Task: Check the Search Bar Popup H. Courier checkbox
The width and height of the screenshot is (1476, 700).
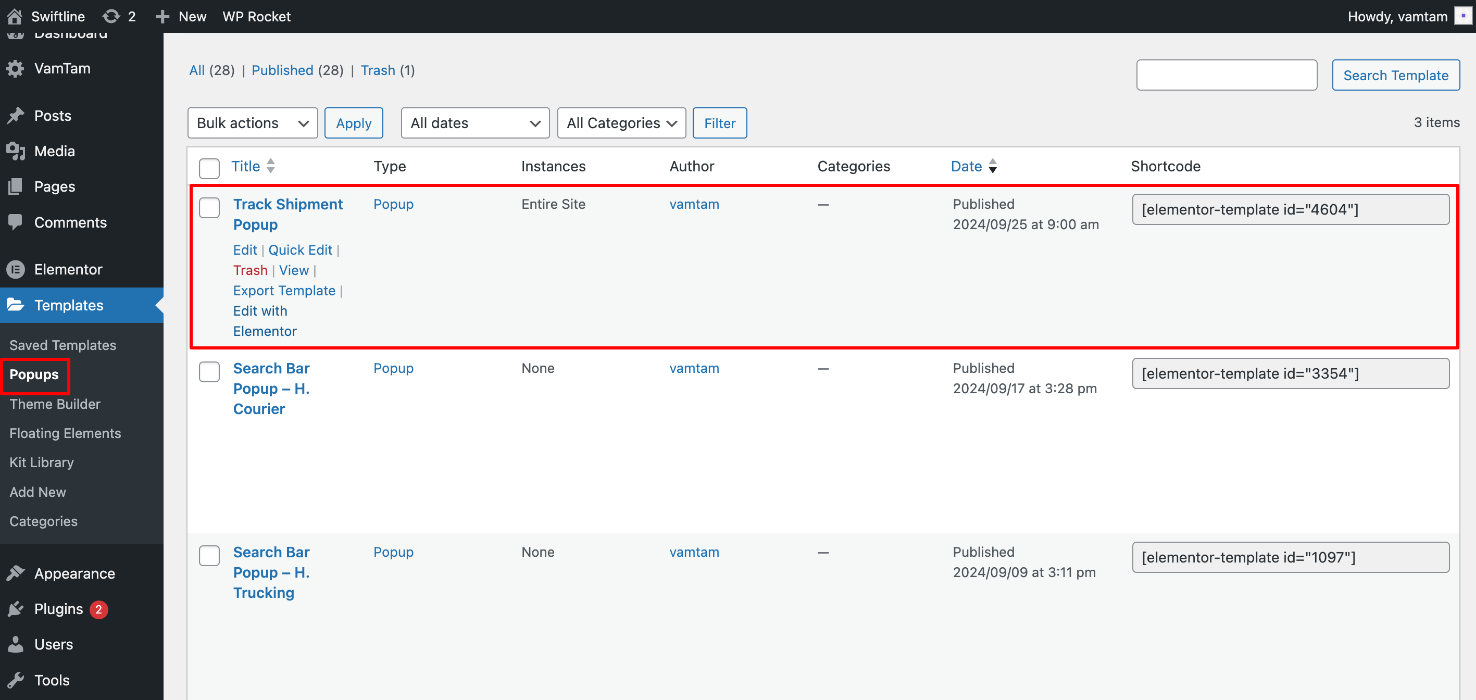Action: (209, 372)
